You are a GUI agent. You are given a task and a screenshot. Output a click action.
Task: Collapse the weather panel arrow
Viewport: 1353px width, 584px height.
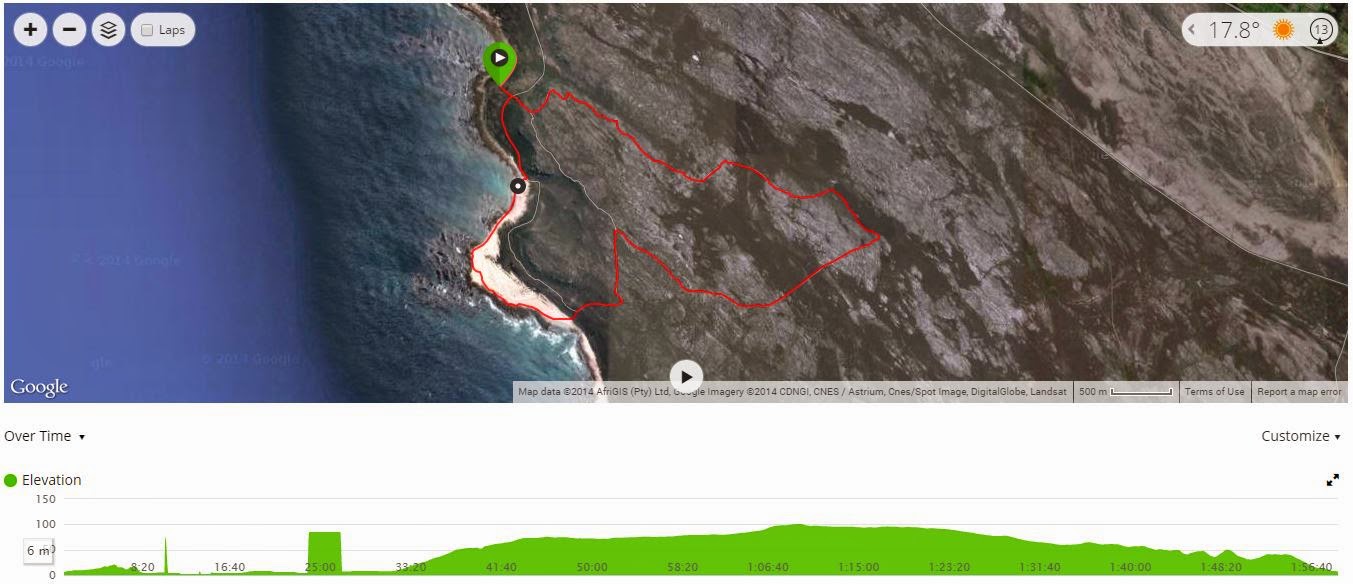coord(1192,30)
